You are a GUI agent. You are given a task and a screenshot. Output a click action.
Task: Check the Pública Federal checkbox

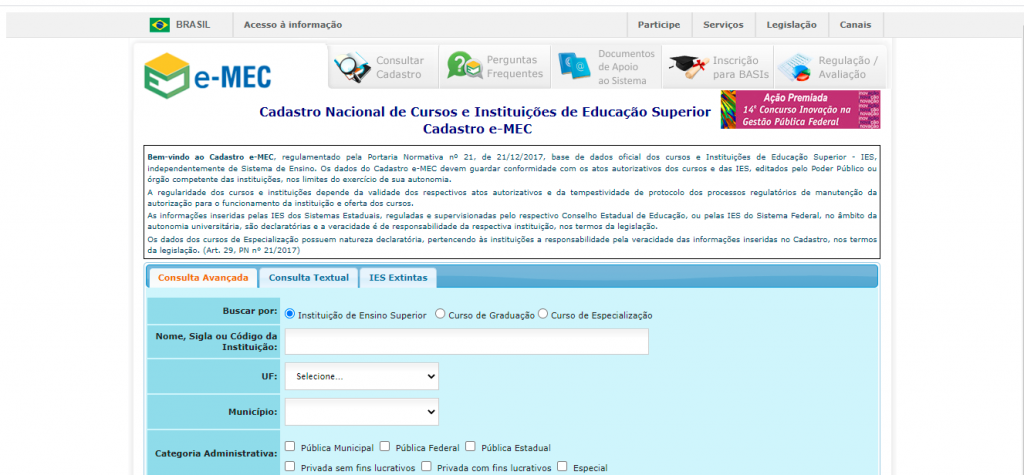386,447
